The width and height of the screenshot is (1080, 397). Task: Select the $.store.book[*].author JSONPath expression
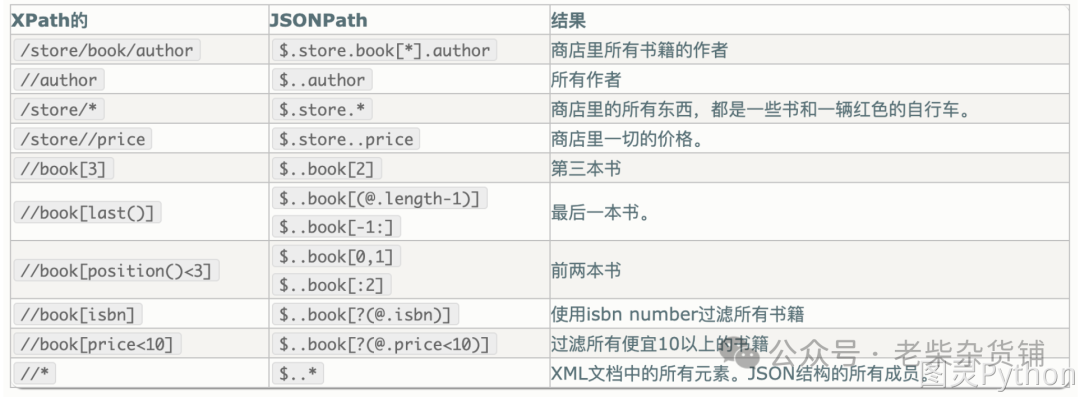(x=384, y=50)
